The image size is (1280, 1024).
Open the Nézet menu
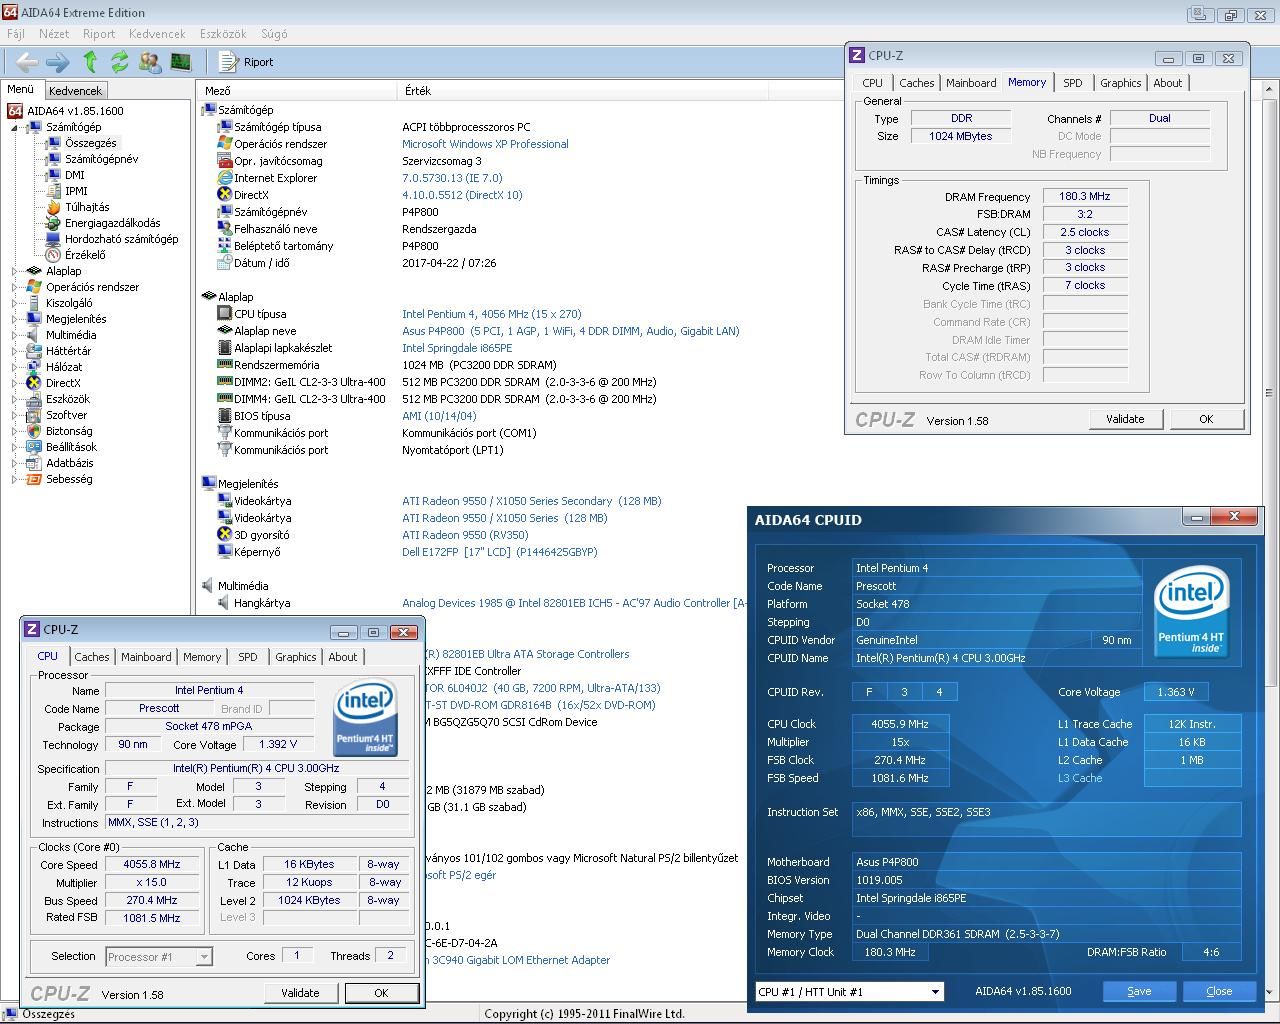tap(54, 33)
